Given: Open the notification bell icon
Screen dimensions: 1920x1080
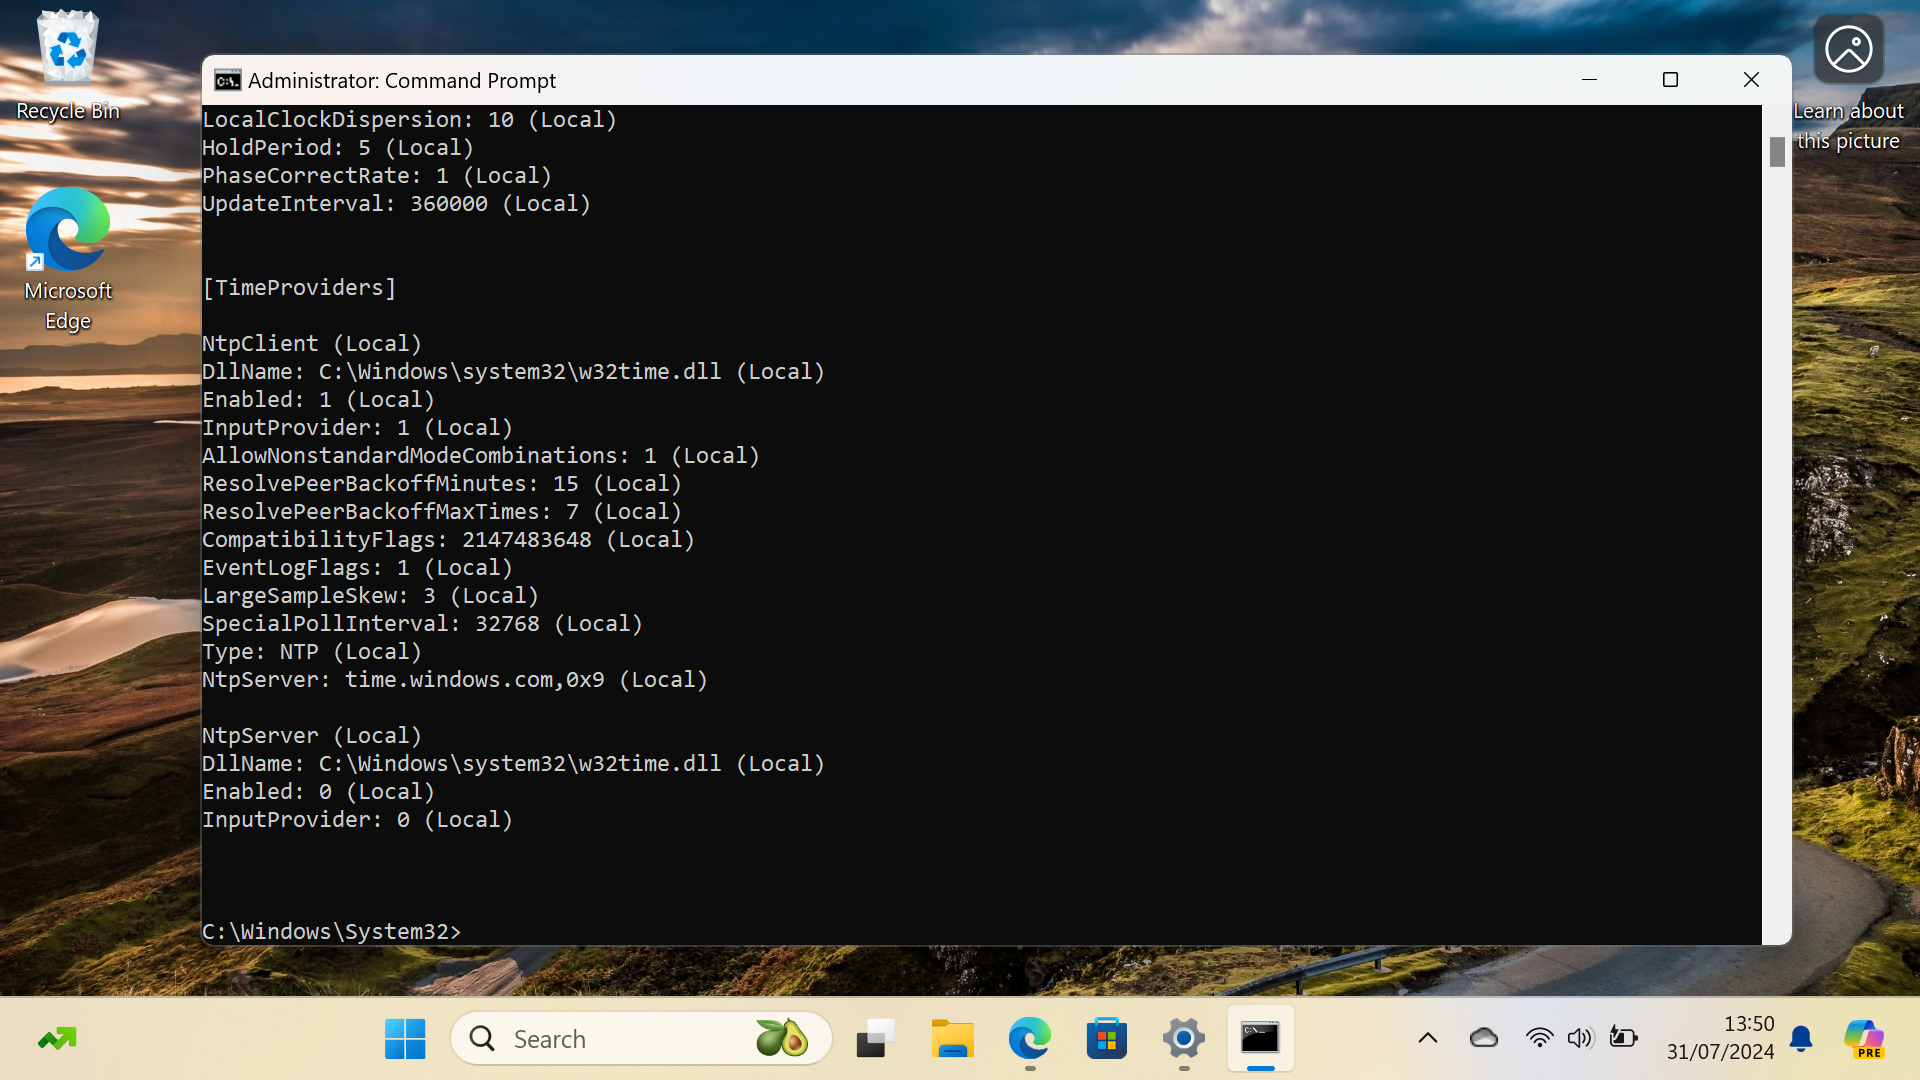Looking at the screenshot, I should [1801, 1038].
